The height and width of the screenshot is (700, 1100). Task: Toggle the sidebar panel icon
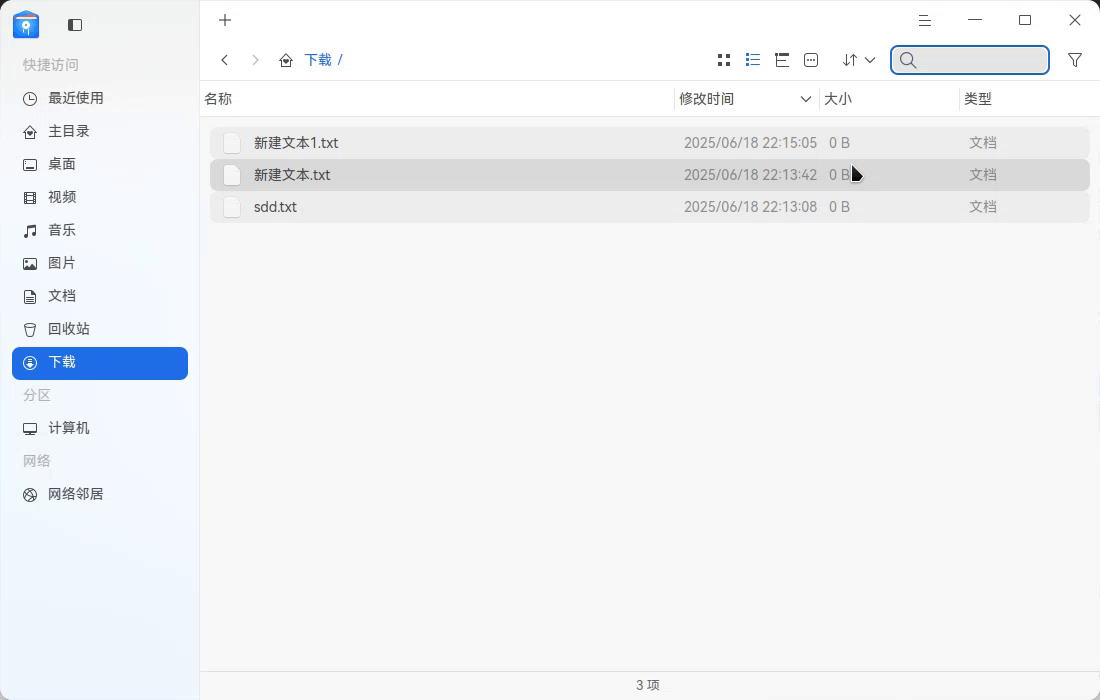(75, 25)
